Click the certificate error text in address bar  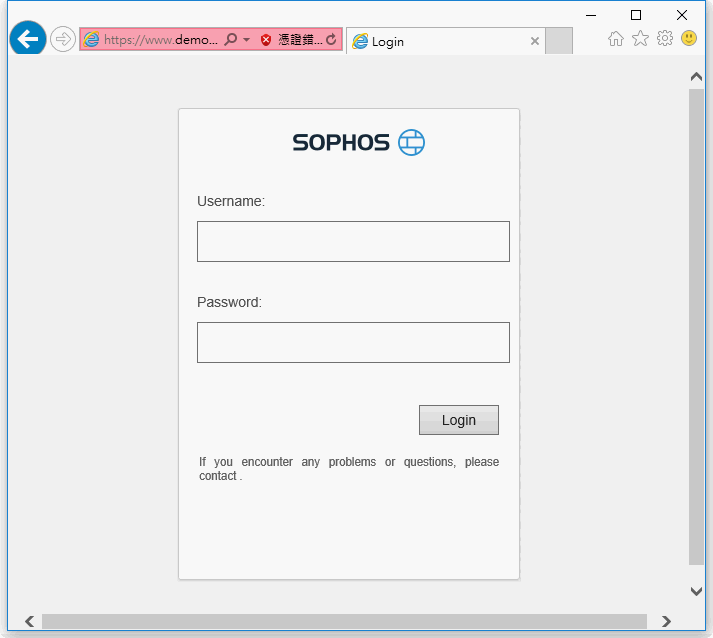pos(300,40)
